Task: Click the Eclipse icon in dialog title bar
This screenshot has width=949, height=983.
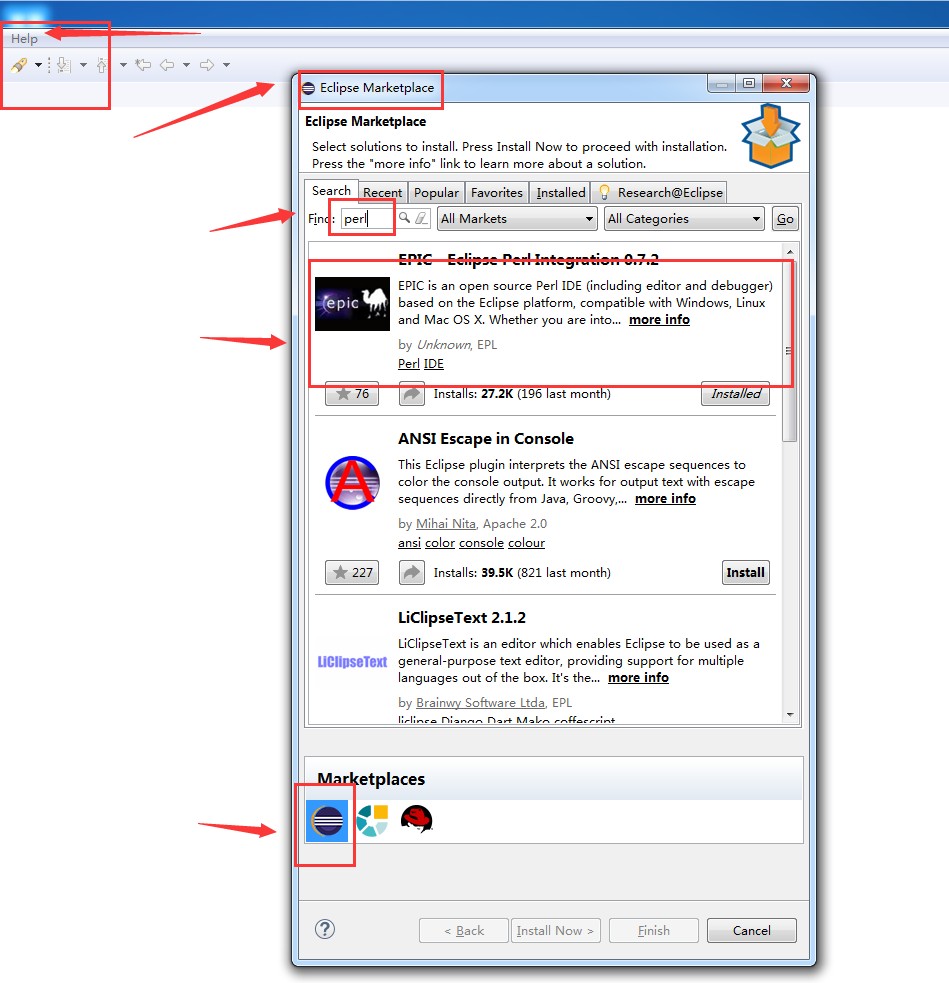Action: coord(308,88)
